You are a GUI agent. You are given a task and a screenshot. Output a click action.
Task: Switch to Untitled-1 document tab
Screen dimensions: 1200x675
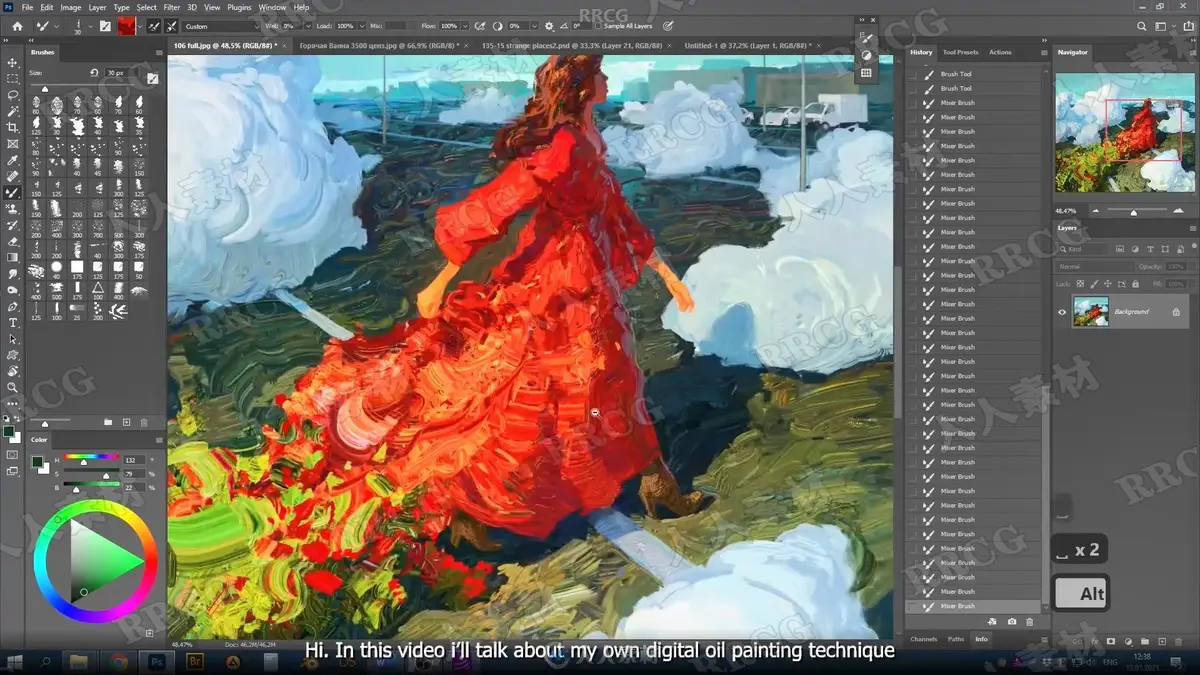coord(747,45)
